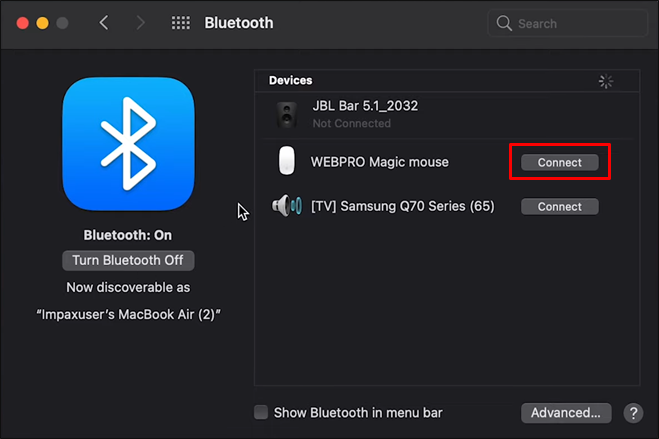Click the Samsung TV speaker icon

click(287, 206)
